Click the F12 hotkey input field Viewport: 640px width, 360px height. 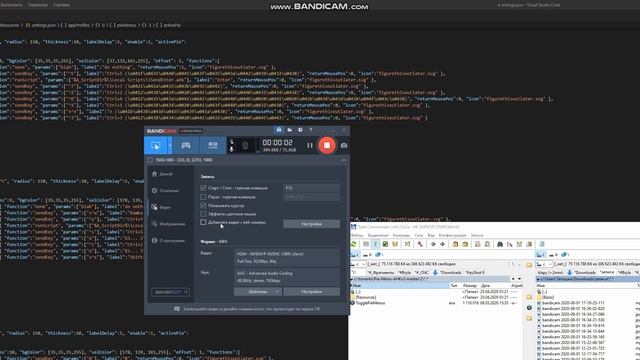tap(311, 188)
